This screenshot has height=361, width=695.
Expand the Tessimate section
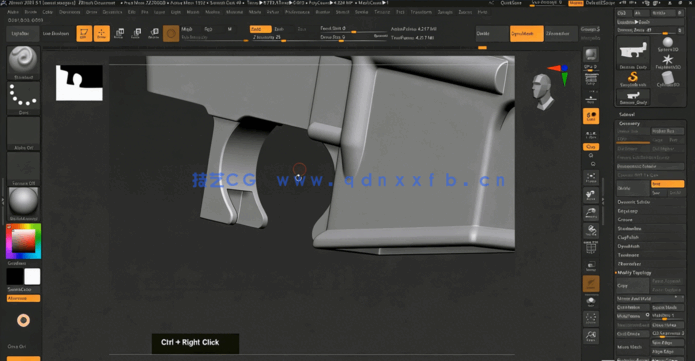click(628, 255)
